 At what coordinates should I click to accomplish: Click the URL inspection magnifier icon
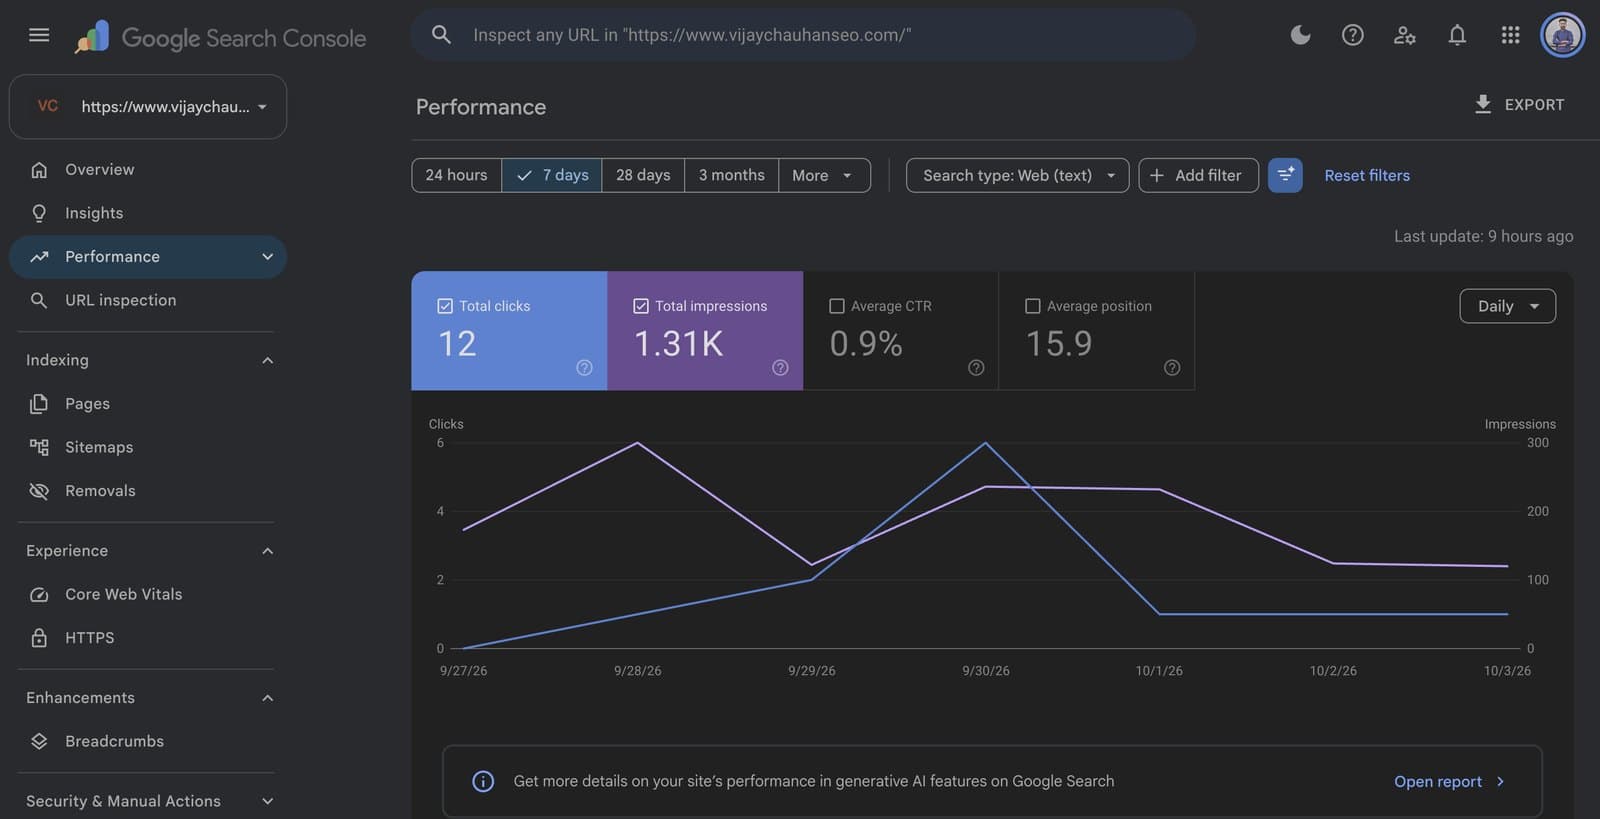pyautogui.click(x=39, y=300)
